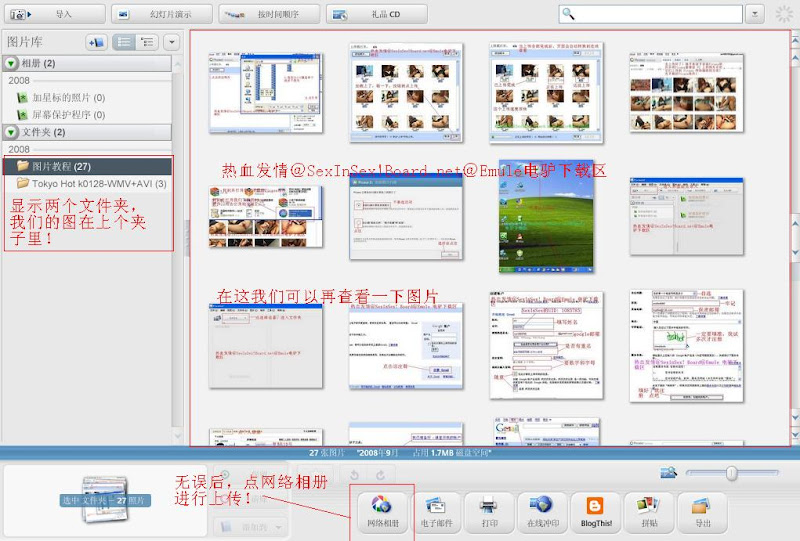
Task: Click the 导出 export icon
Action: [x=703, y=512]
